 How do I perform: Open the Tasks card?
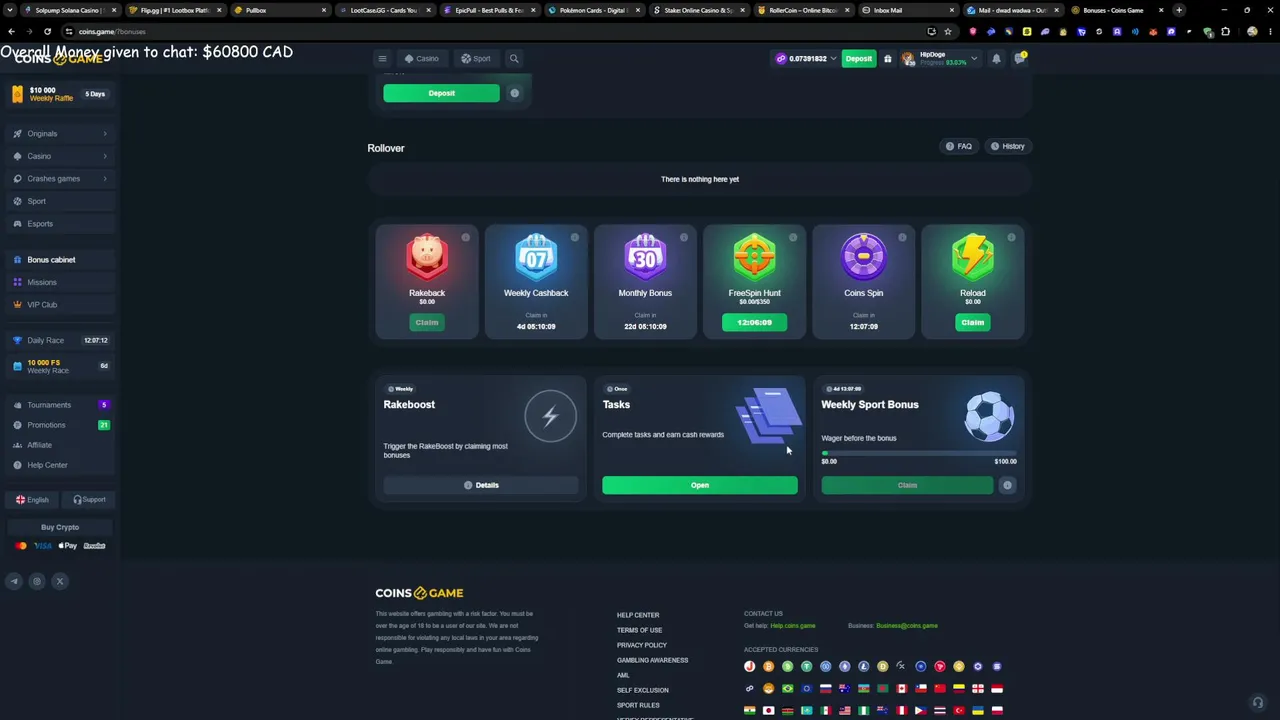tap(700, 485)
